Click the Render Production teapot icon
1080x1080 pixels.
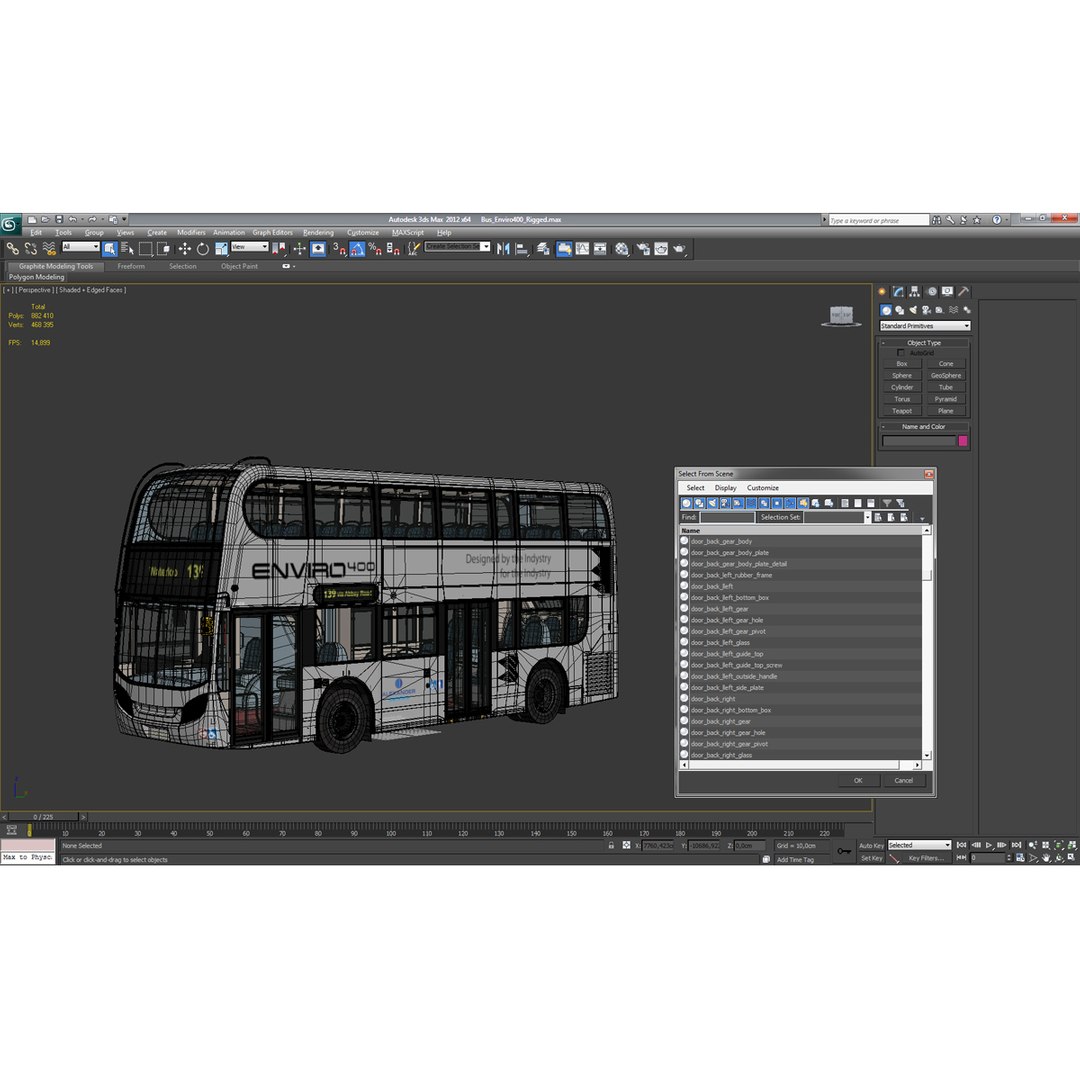coord(679,249)
